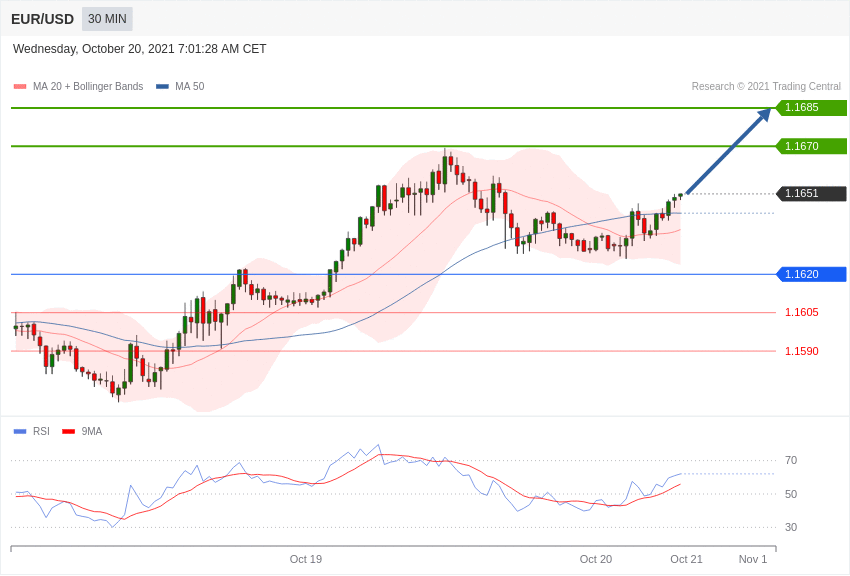
Task: Click the 9MA legend red swatch
Action: coord(68,431)
